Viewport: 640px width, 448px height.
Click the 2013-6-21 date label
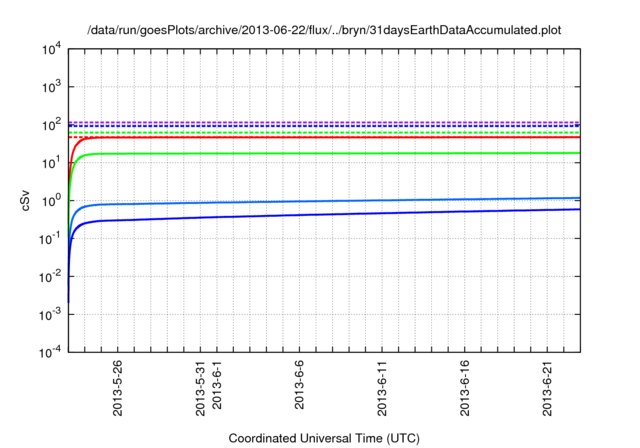(x=547, y=388)
